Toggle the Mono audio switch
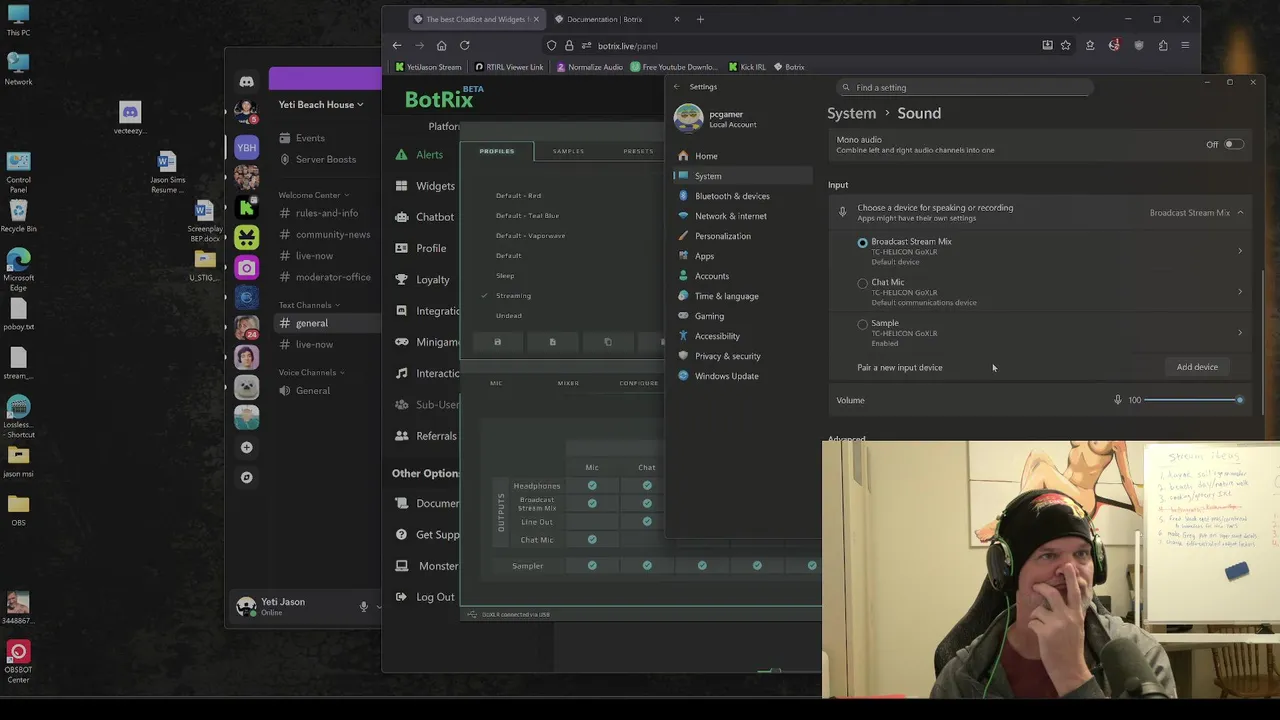 click(x=1234, y=144)
